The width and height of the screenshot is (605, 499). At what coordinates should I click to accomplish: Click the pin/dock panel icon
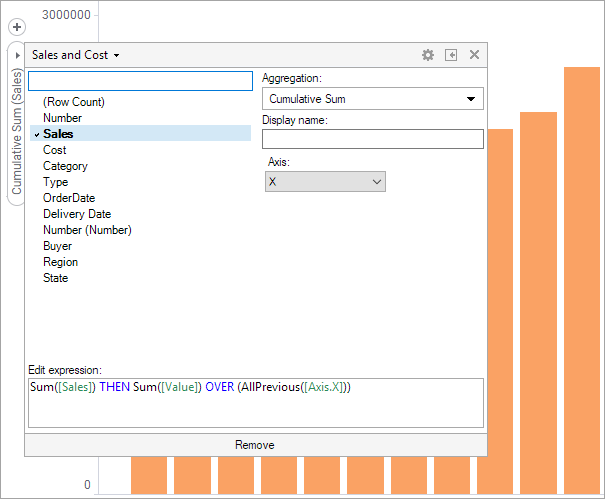point(451,55)
